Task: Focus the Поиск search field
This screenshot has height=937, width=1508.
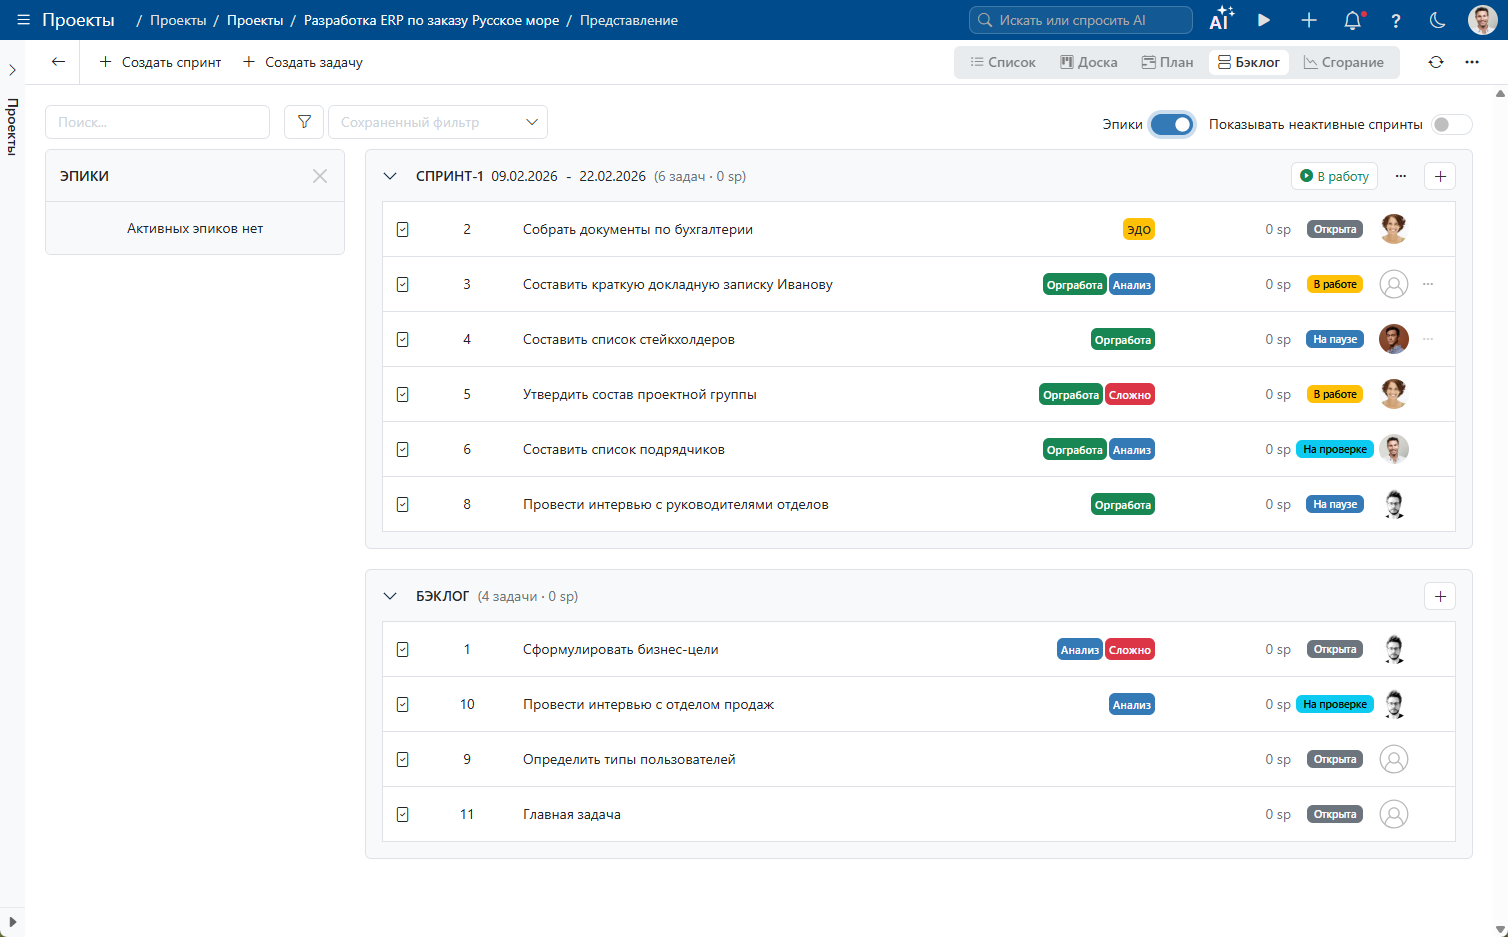Action: [x=158, y=122]
